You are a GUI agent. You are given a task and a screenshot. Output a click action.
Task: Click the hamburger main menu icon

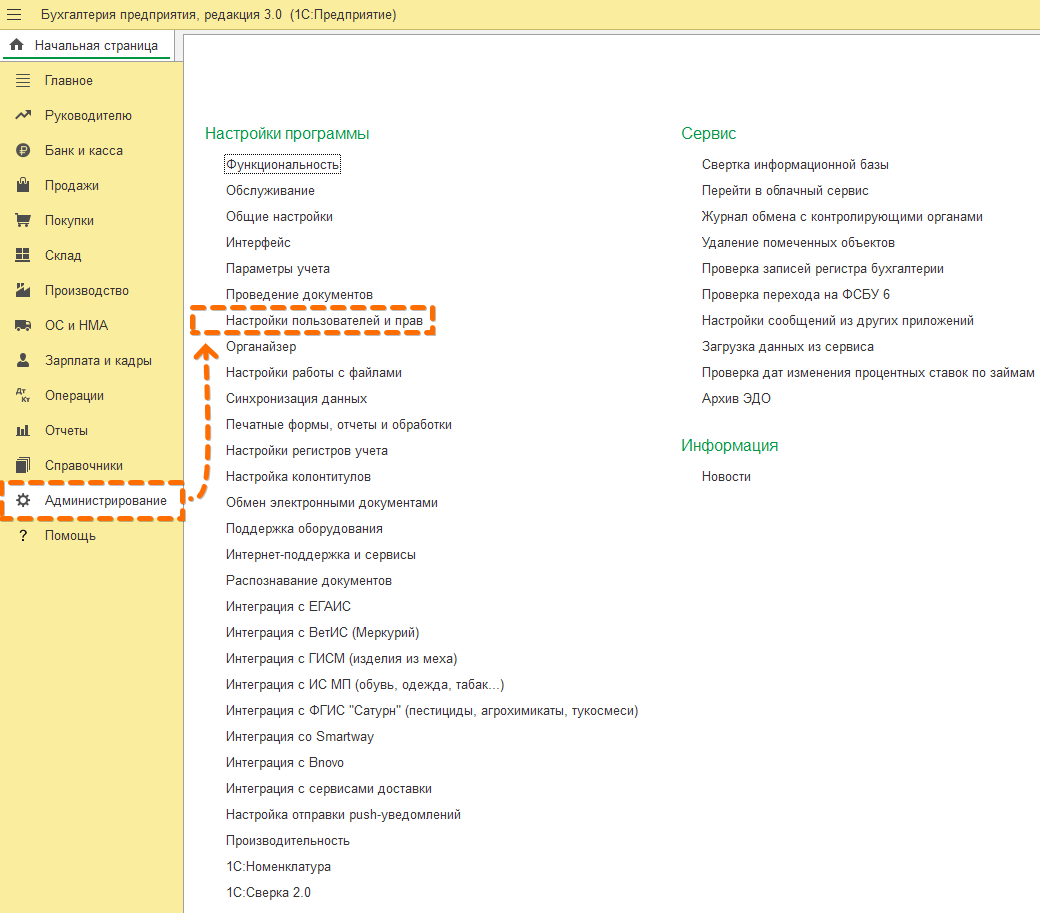14,15
